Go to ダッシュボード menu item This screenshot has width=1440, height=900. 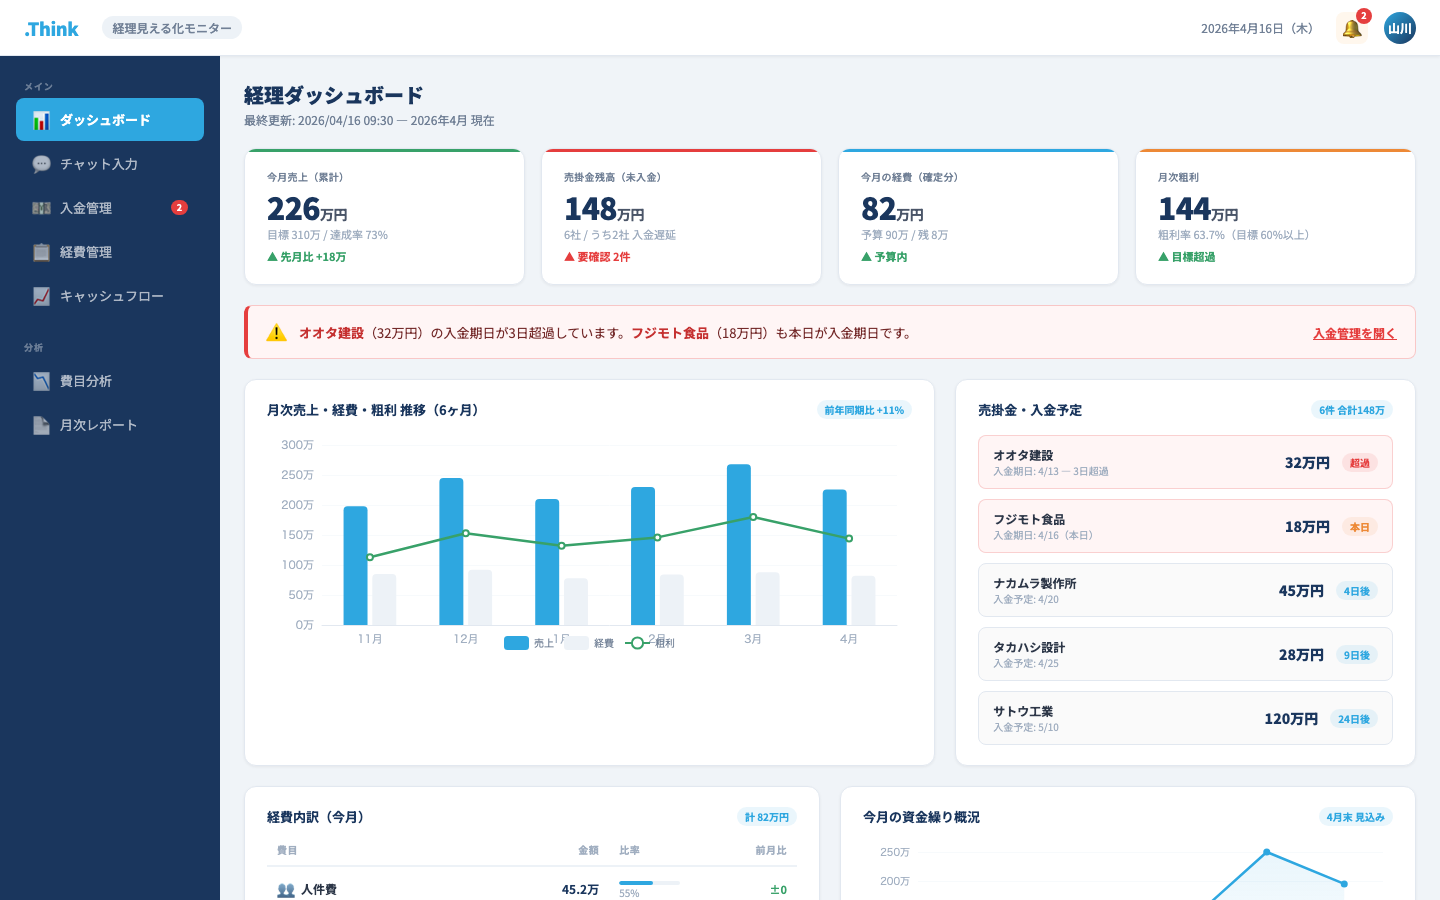pyautogui.click(x=110, y=120)
